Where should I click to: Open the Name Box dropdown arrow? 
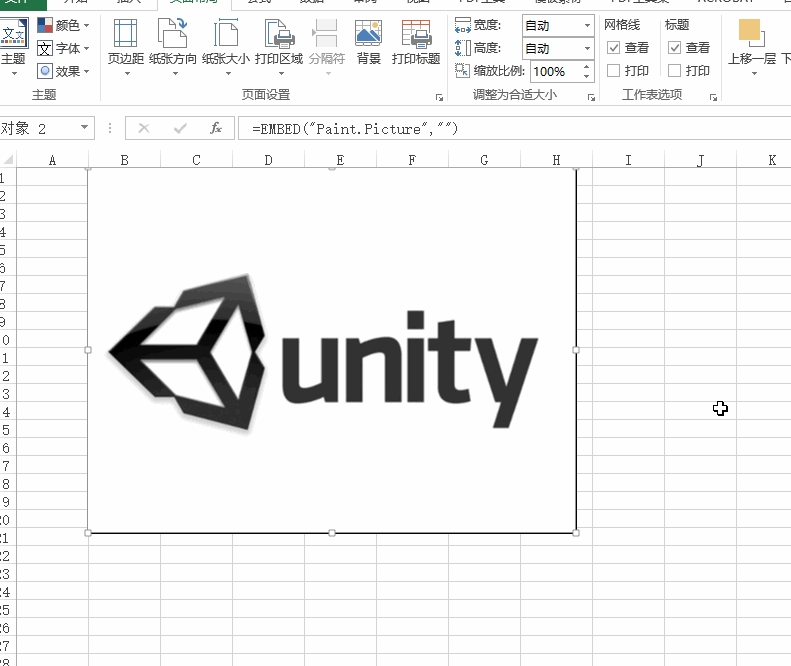tap(84, 128)
